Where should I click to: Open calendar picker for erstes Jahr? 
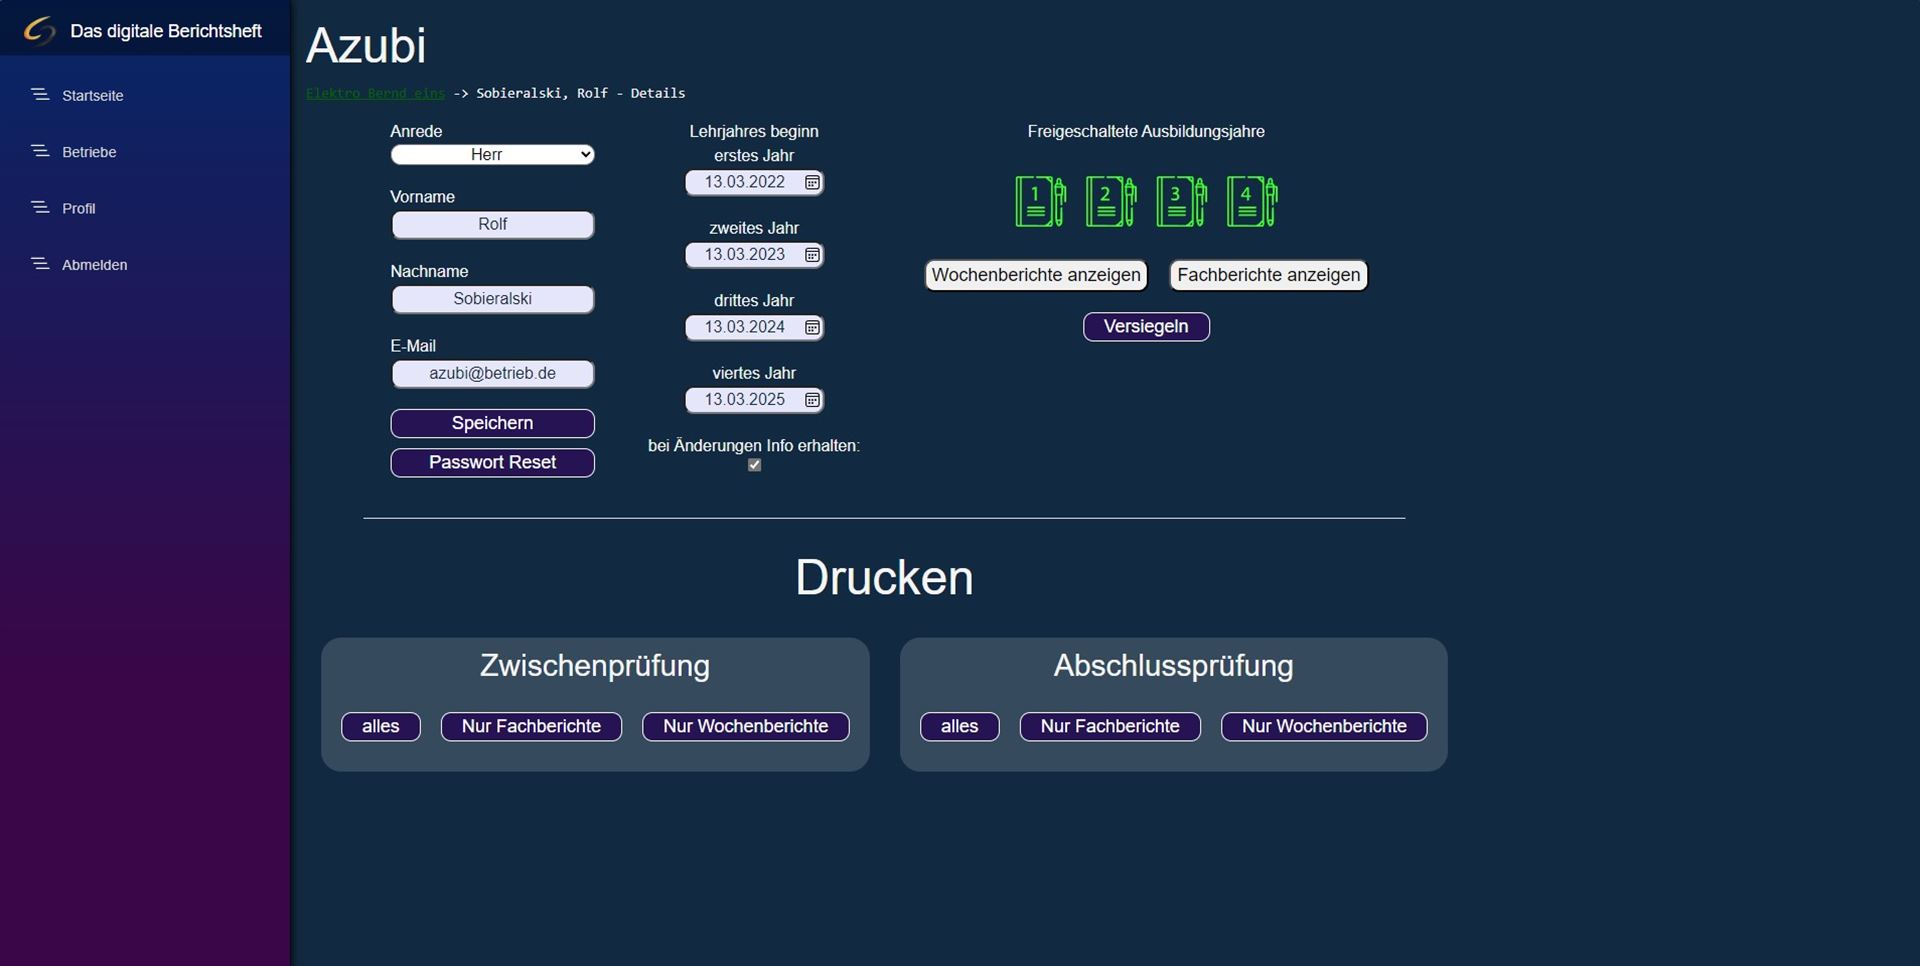pos(812,182)
